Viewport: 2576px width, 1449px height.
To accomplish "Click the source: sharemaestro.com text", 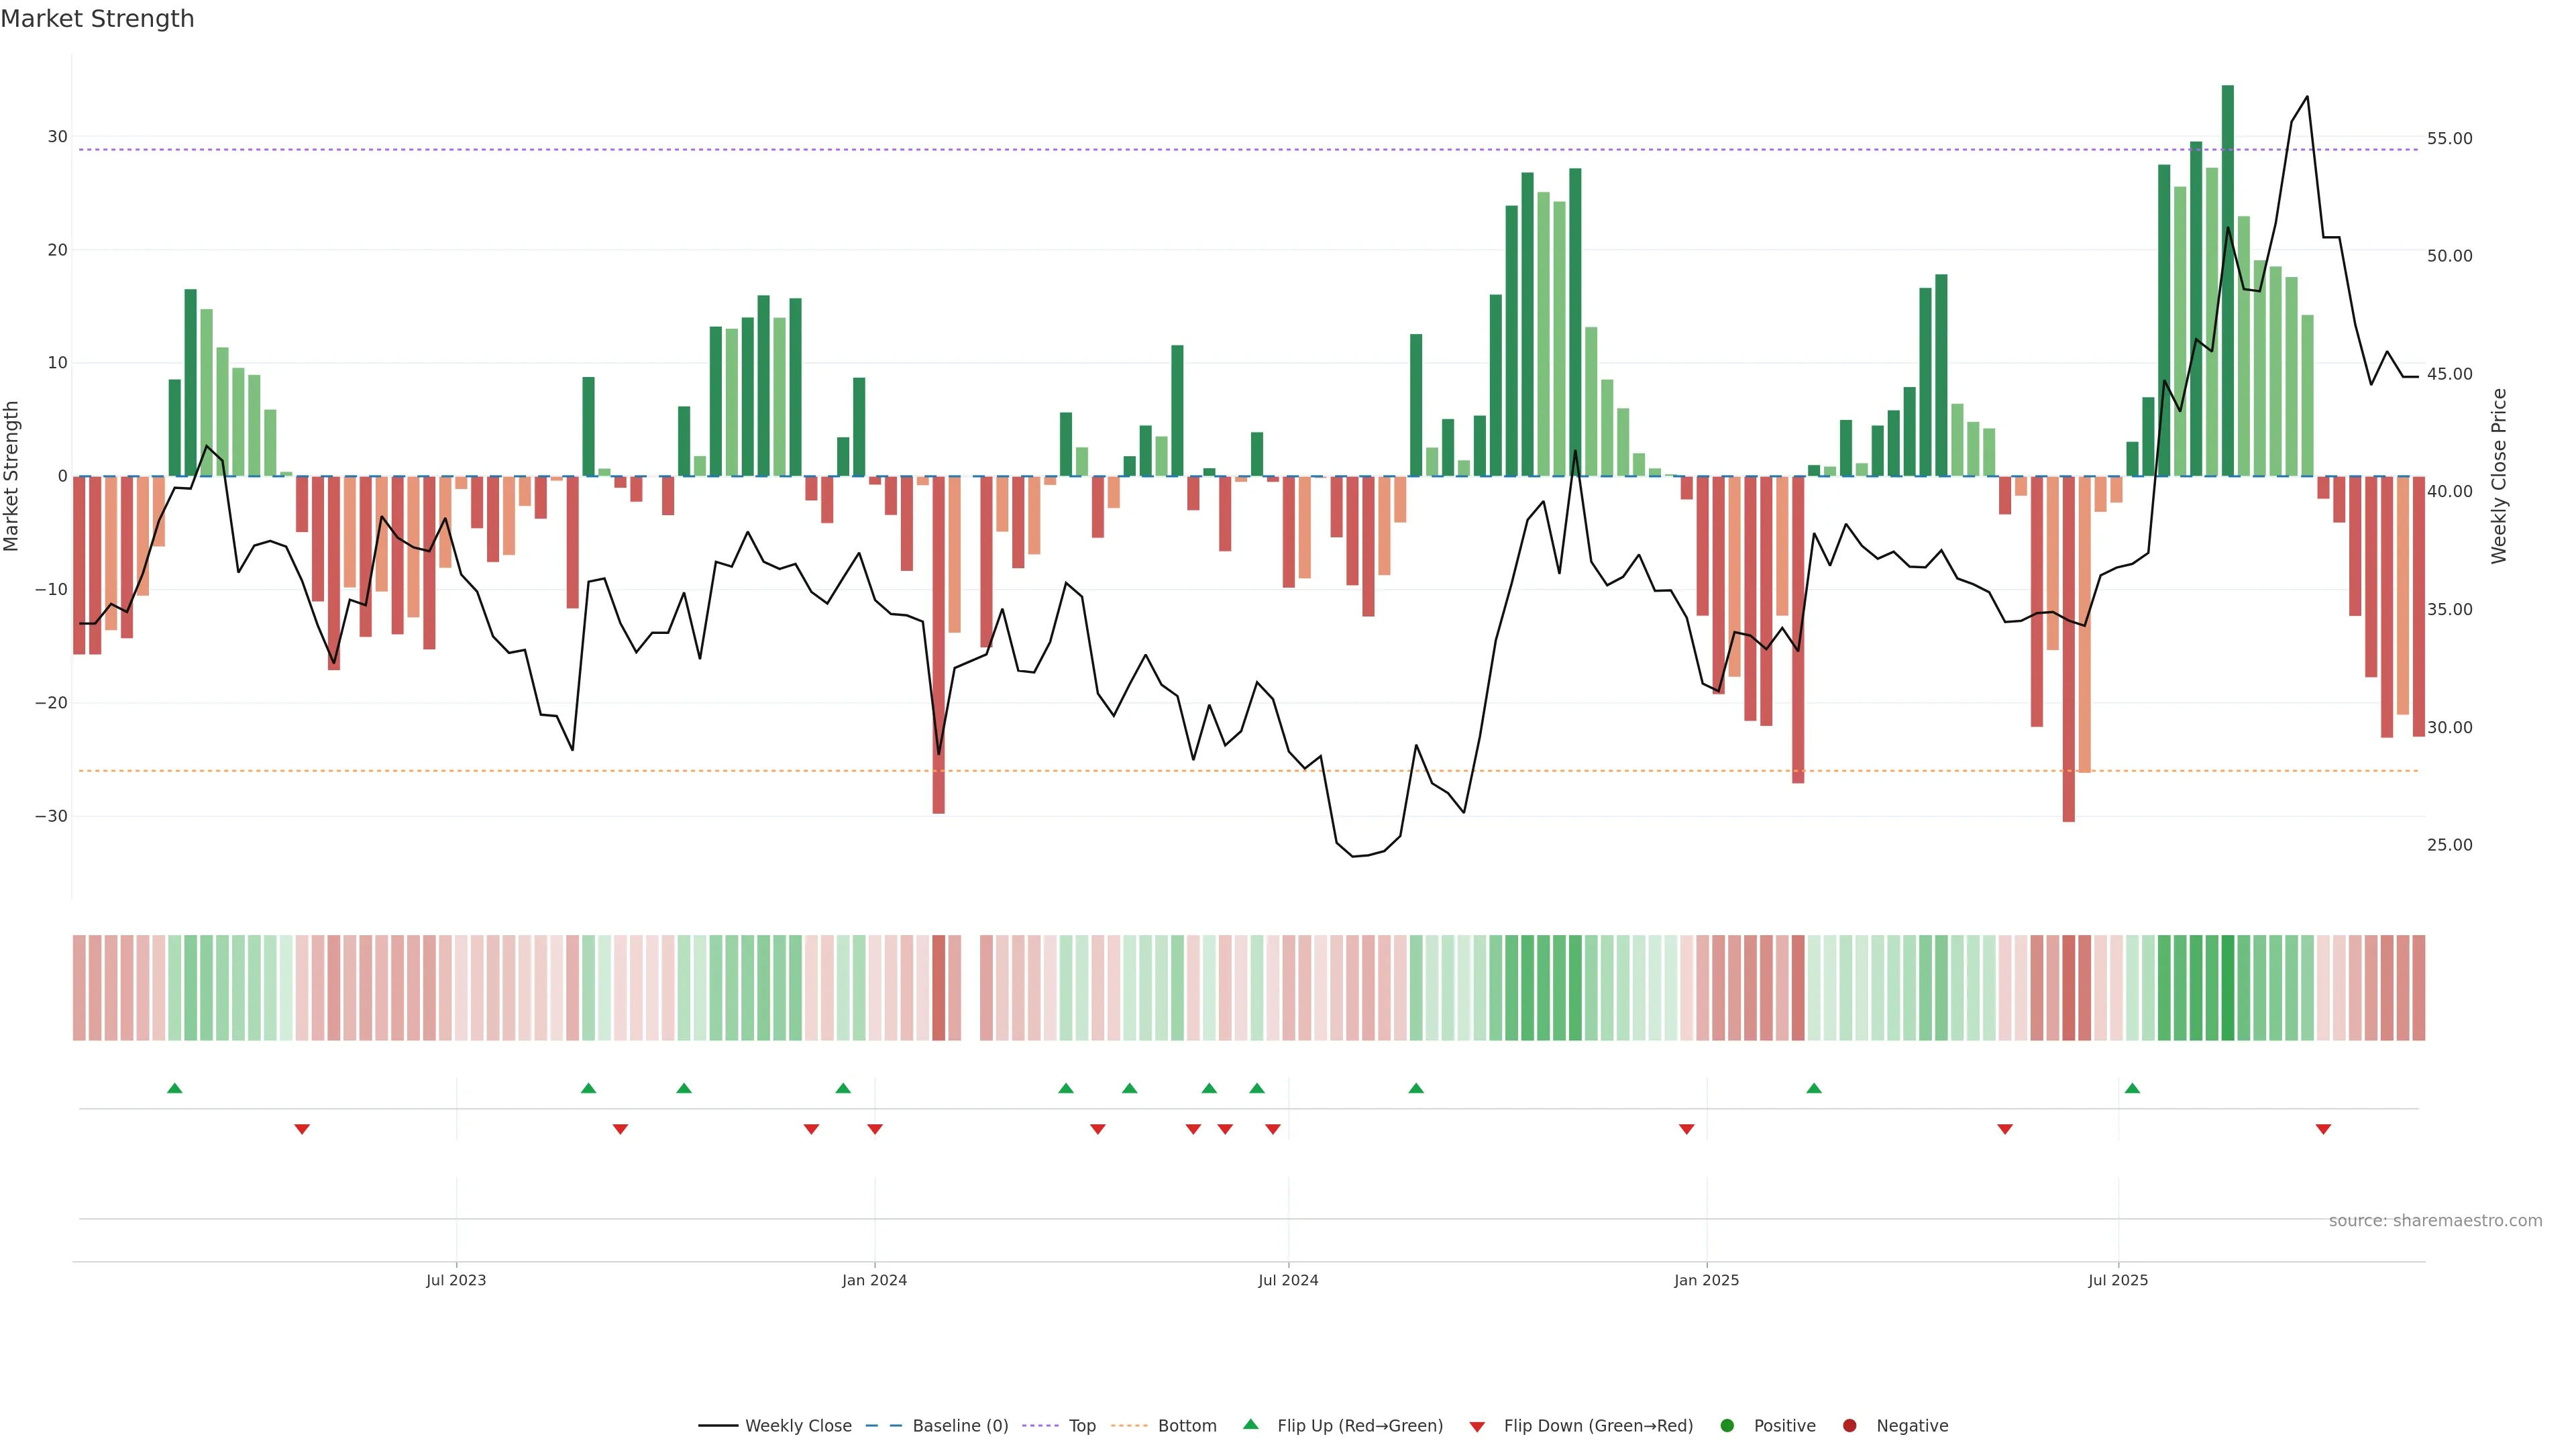I will pos(2435,1220).
